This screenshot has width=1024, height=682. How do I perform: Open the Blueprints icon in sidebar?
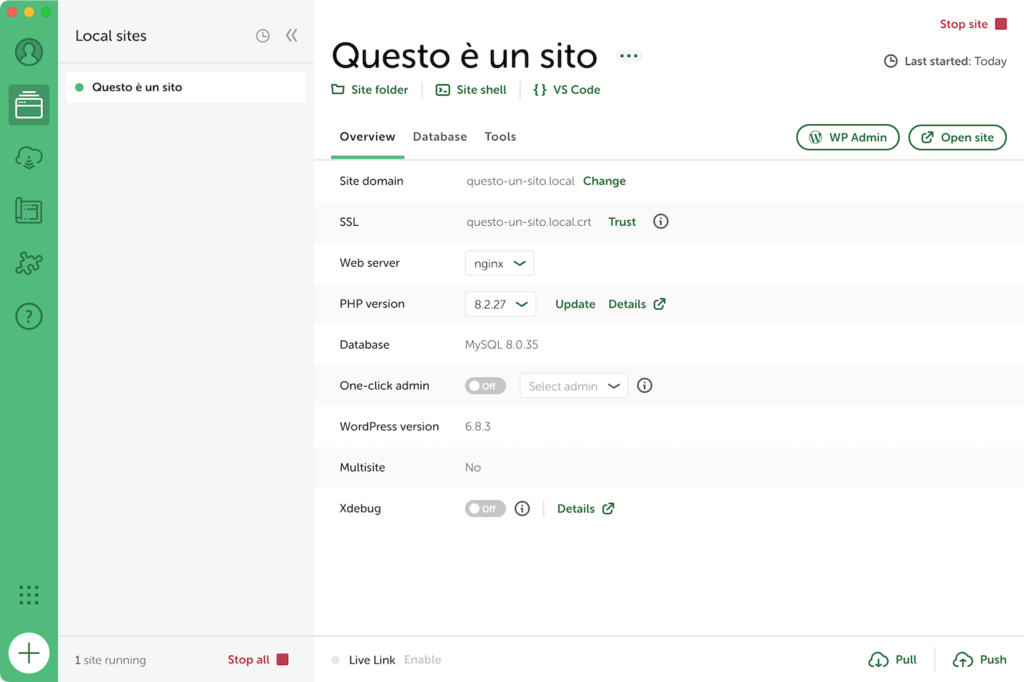pos(29,211)
